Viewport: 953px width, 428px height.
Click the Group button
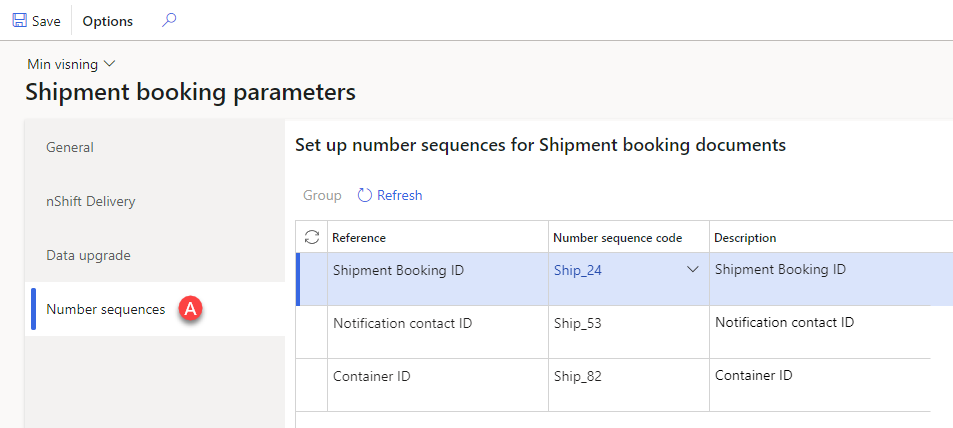tap(322, 195)
